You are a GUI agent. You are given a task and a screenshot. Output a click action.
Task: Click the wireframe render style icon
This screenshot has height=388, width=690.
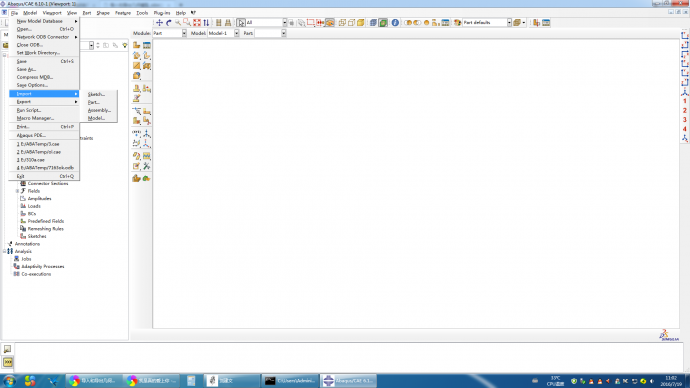tap(342, 22)
